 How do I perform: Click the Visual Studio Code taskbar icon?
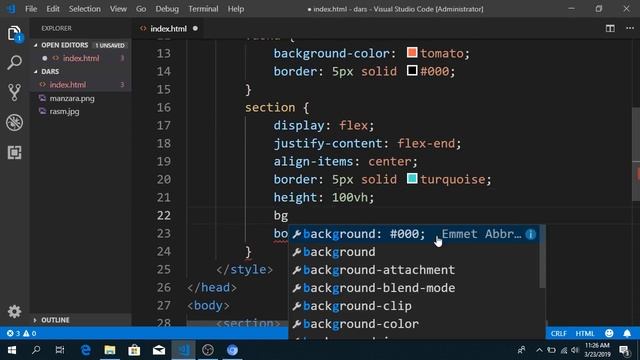tap(183, 350)
